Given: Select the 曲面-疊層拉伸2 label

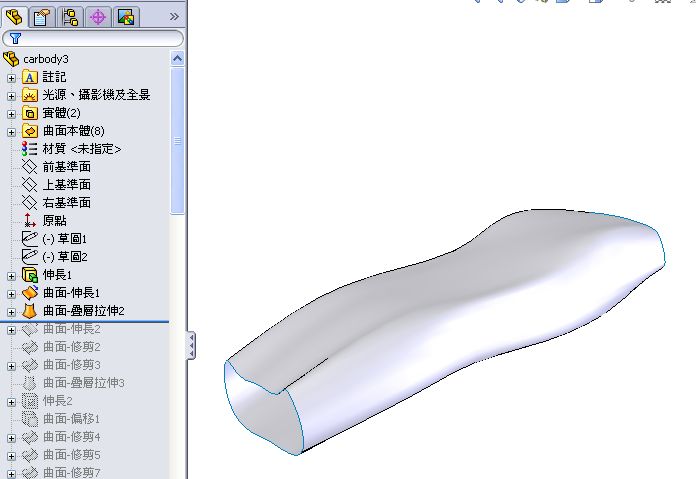Looking at the screenshot, I should pos(83,311).
